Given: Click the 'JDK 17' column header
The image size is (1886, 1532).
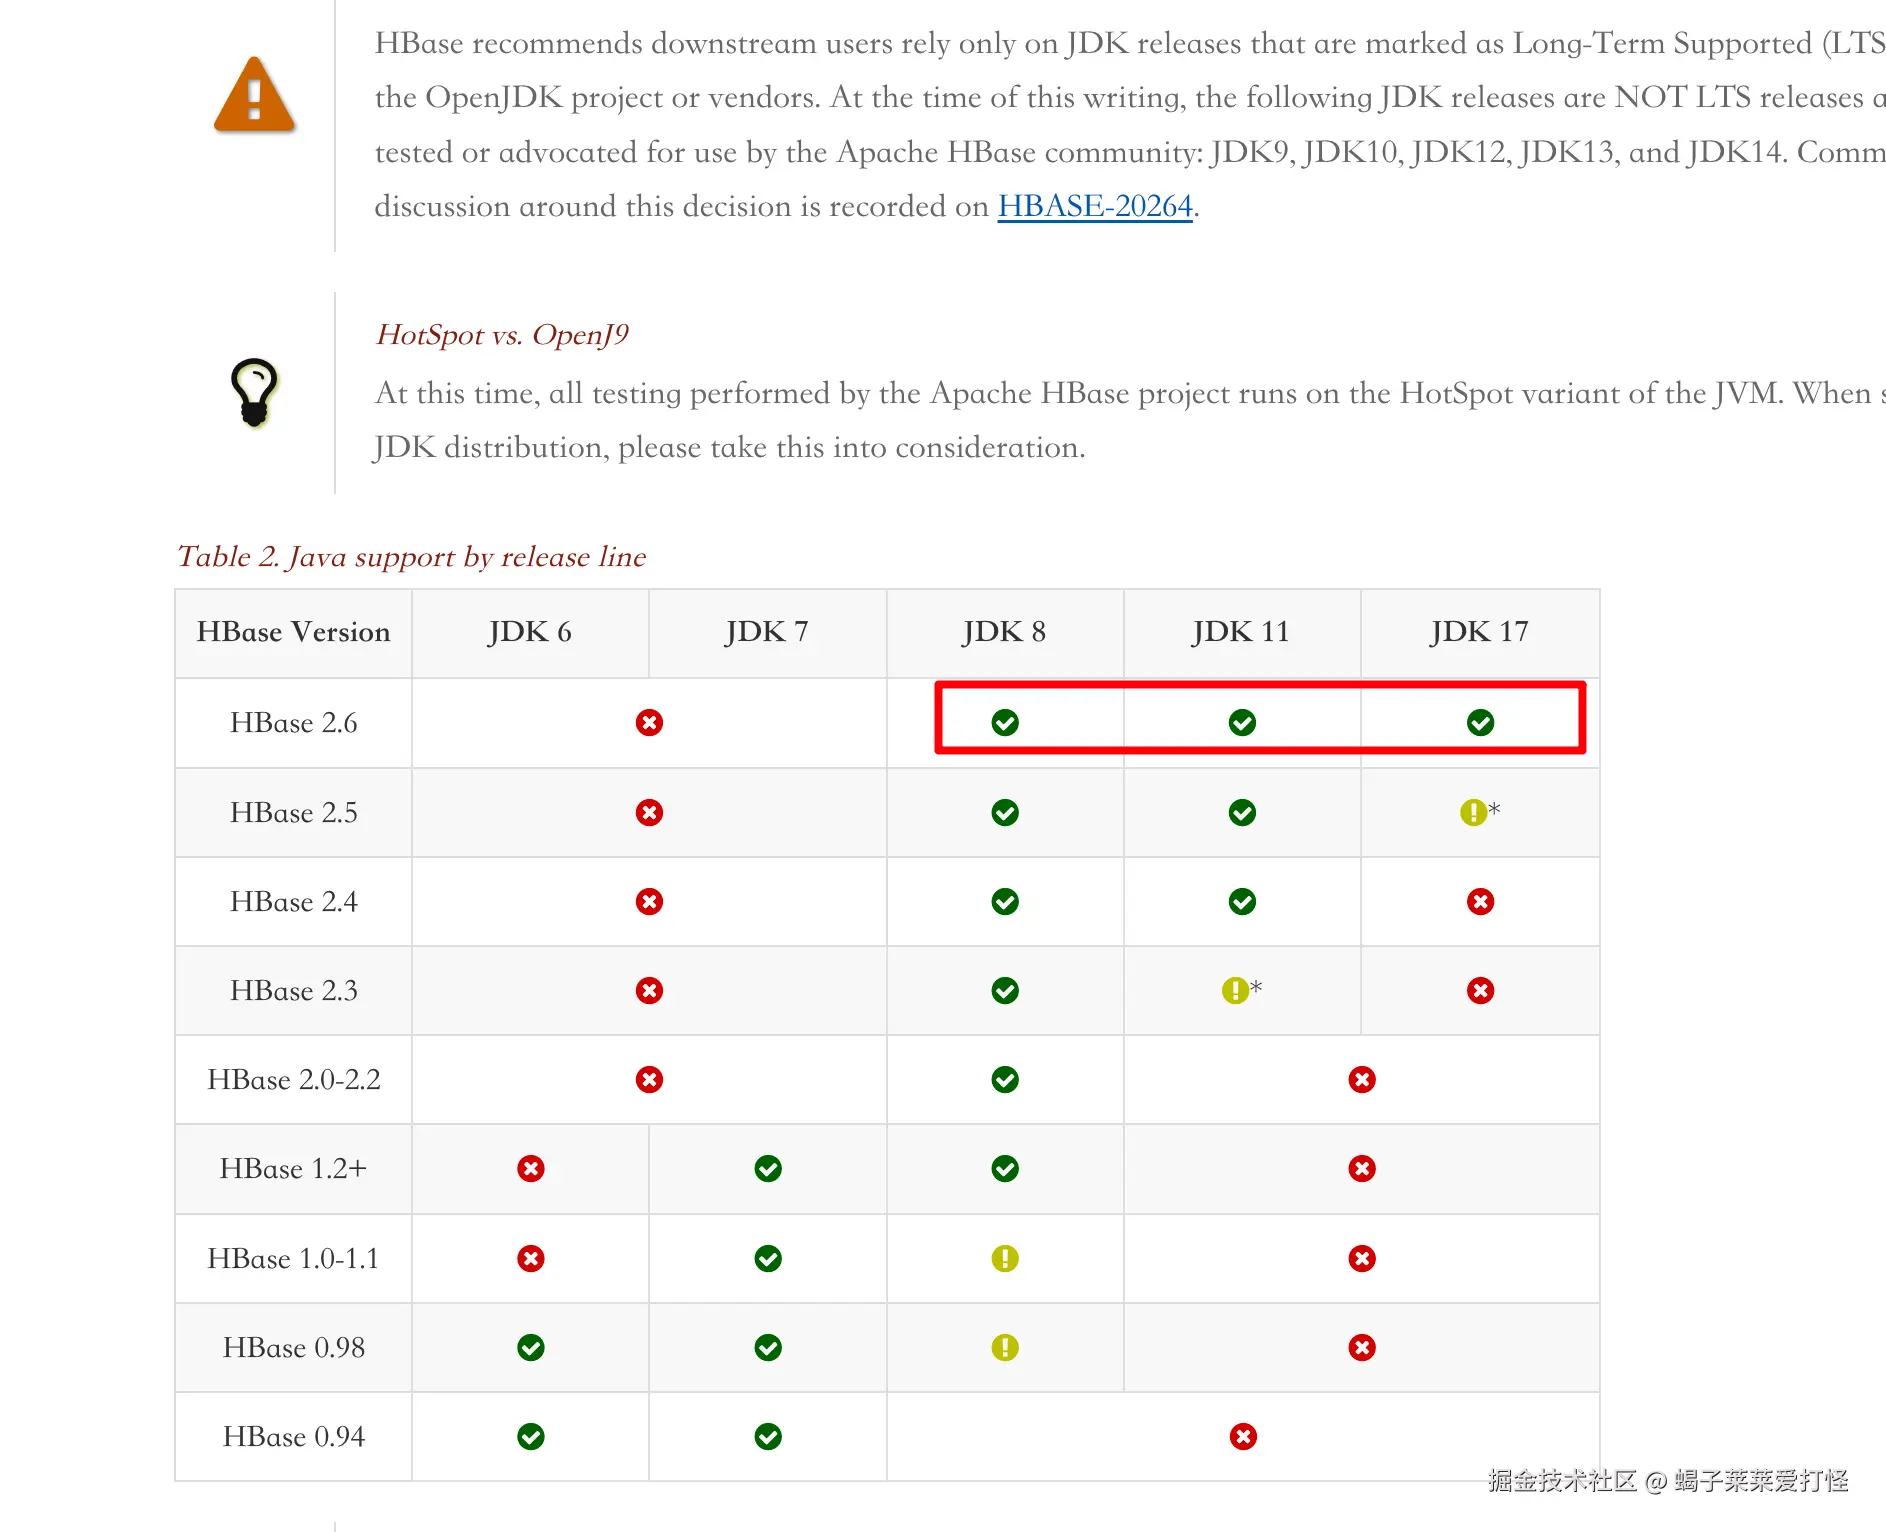Looking at the screenshot, I should (1479, 632).
